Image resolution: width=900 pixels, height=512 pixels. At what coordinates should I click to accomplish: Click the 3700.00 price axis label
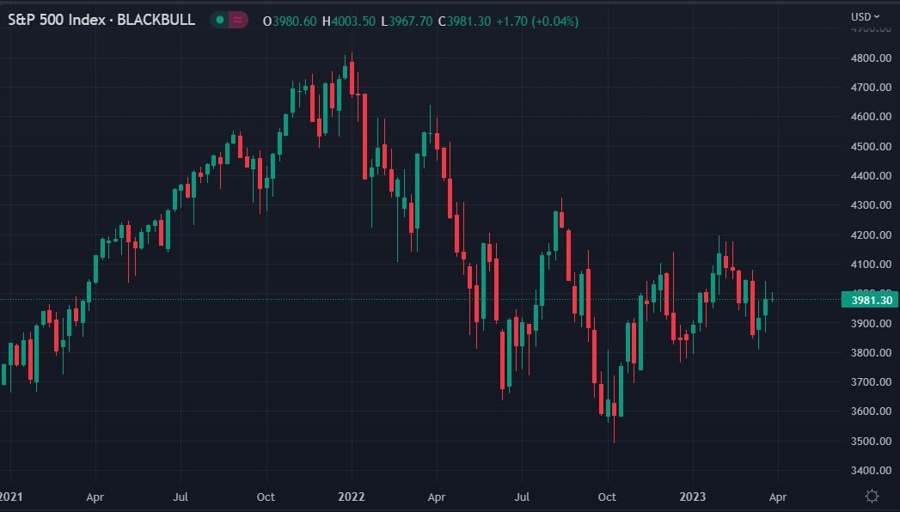click(x=871, y=382)
